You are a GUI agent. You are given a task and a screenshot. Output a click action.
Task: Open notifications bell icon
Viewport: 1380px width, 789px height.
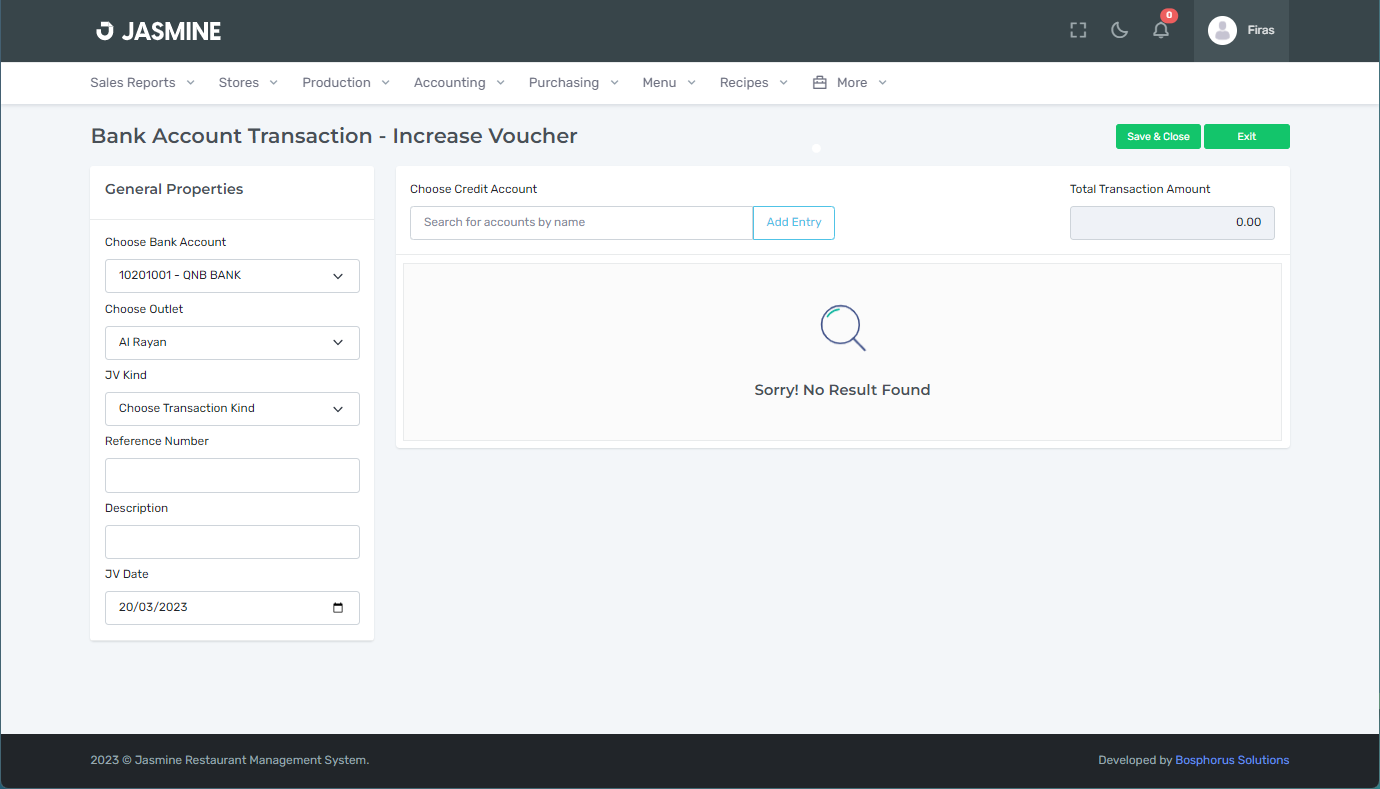tap(1161, 30)
